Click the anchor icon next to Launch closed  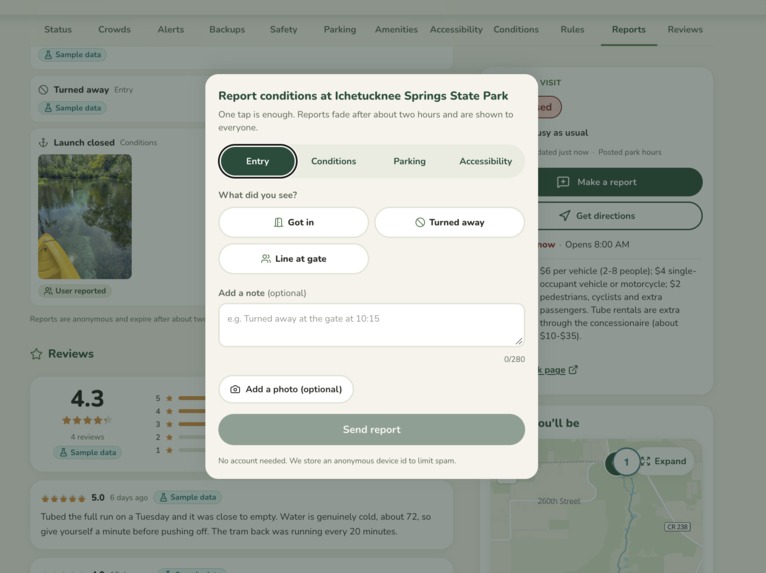43,143
